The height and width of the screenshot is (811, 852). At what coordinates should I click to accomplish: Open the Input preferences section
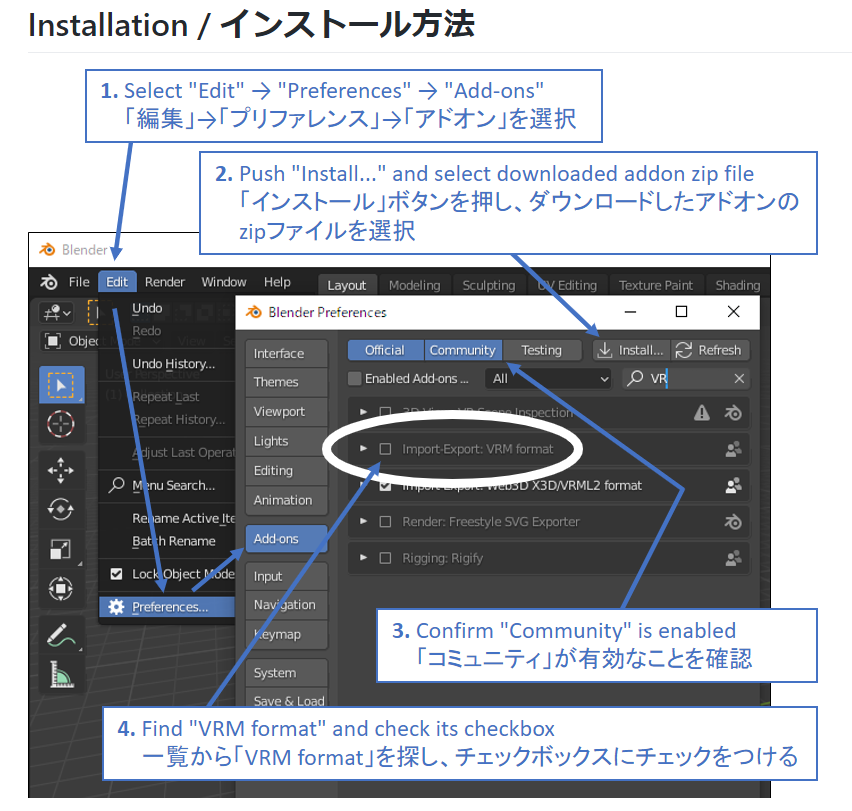click(286, 576)
